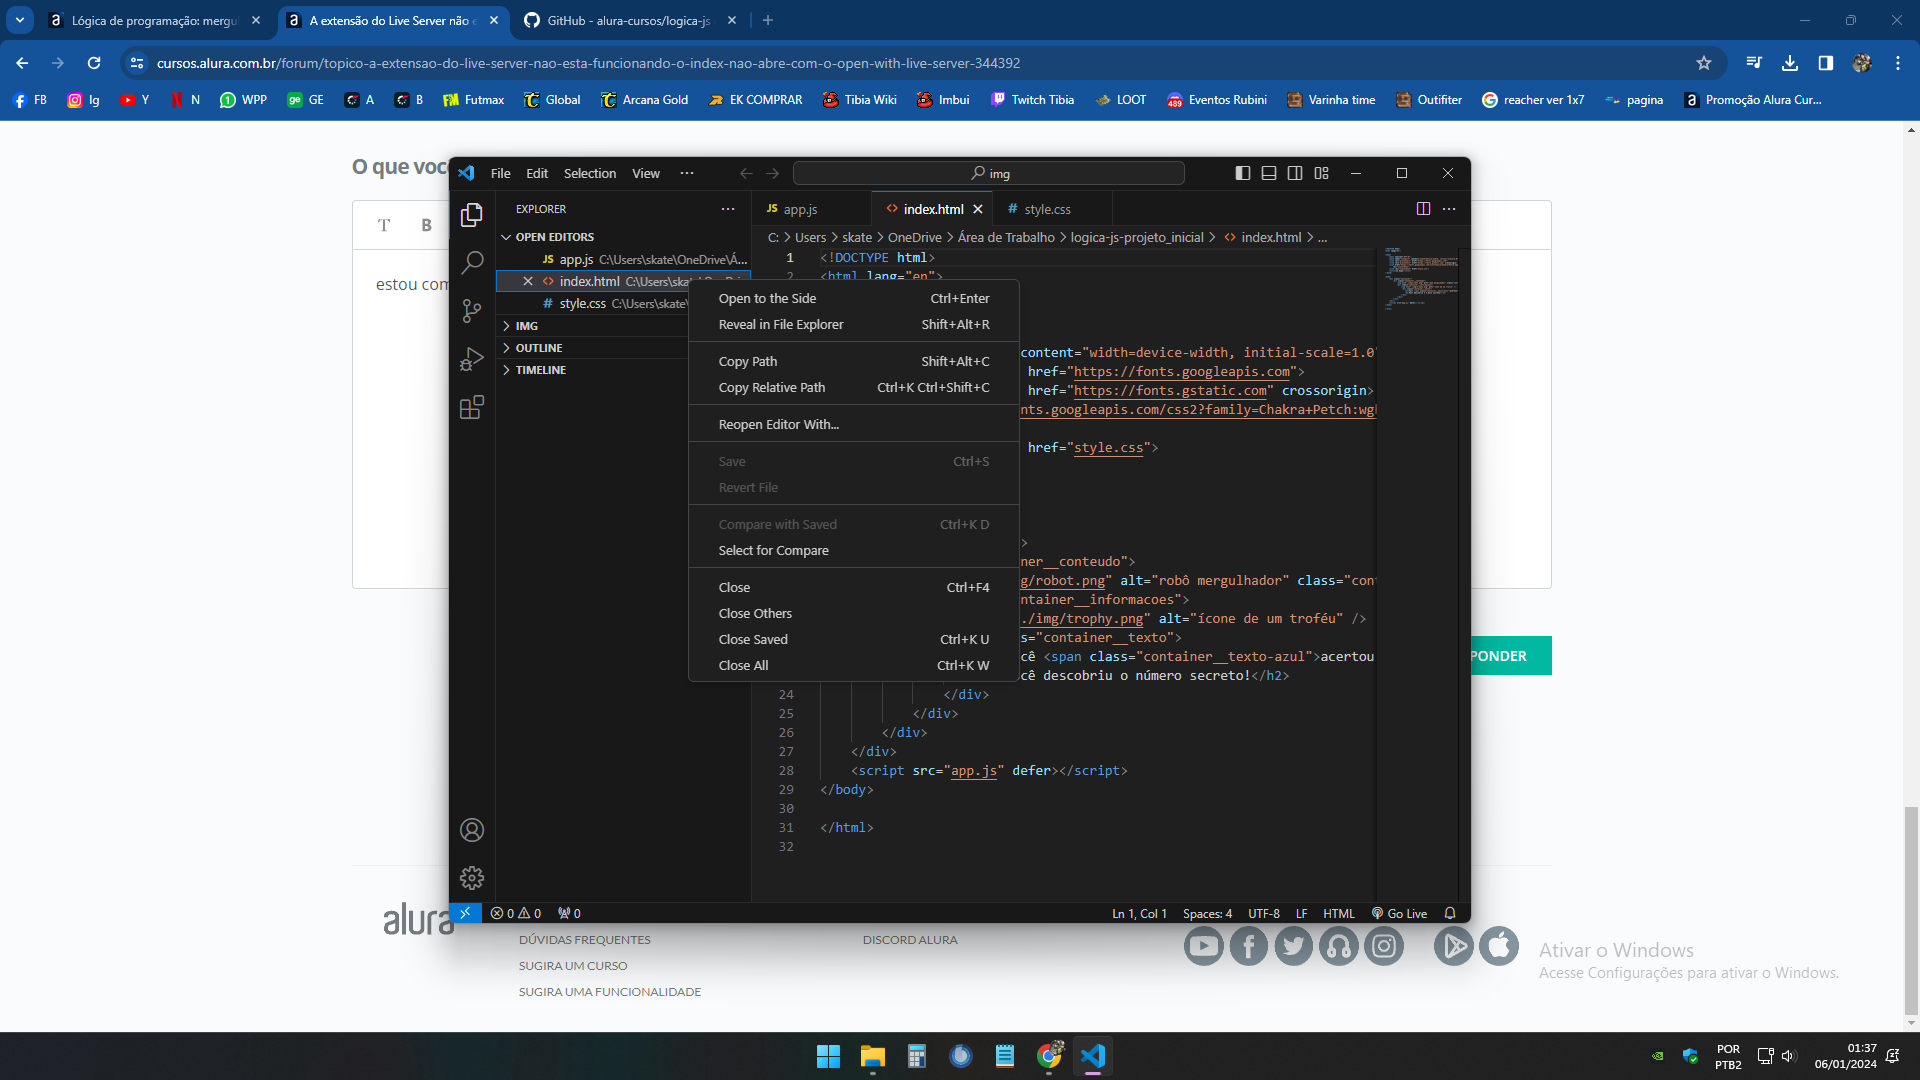The height and width of the screenshot is (1080, 1920).
Task: Open the File menu in VS Code
Action: tap(500, 173)
